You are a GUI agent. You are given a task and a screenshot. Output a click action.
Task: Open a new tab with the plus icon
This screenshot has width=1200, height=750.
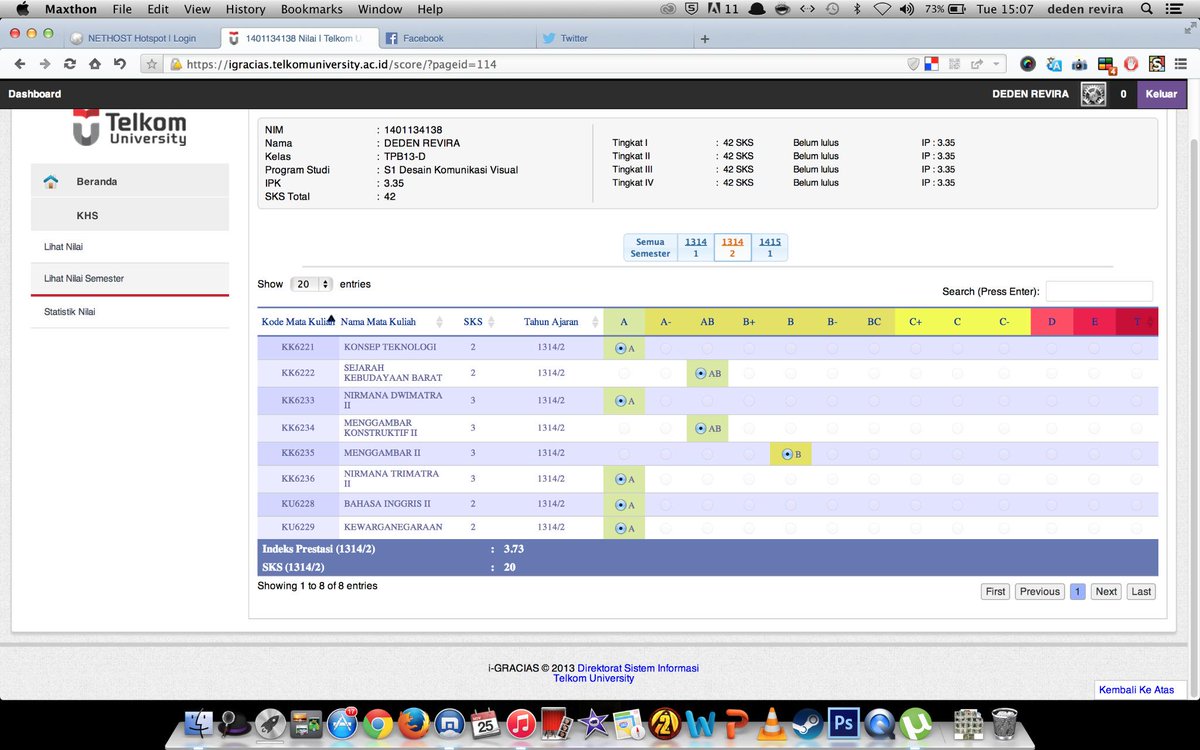tap(705, 39)
